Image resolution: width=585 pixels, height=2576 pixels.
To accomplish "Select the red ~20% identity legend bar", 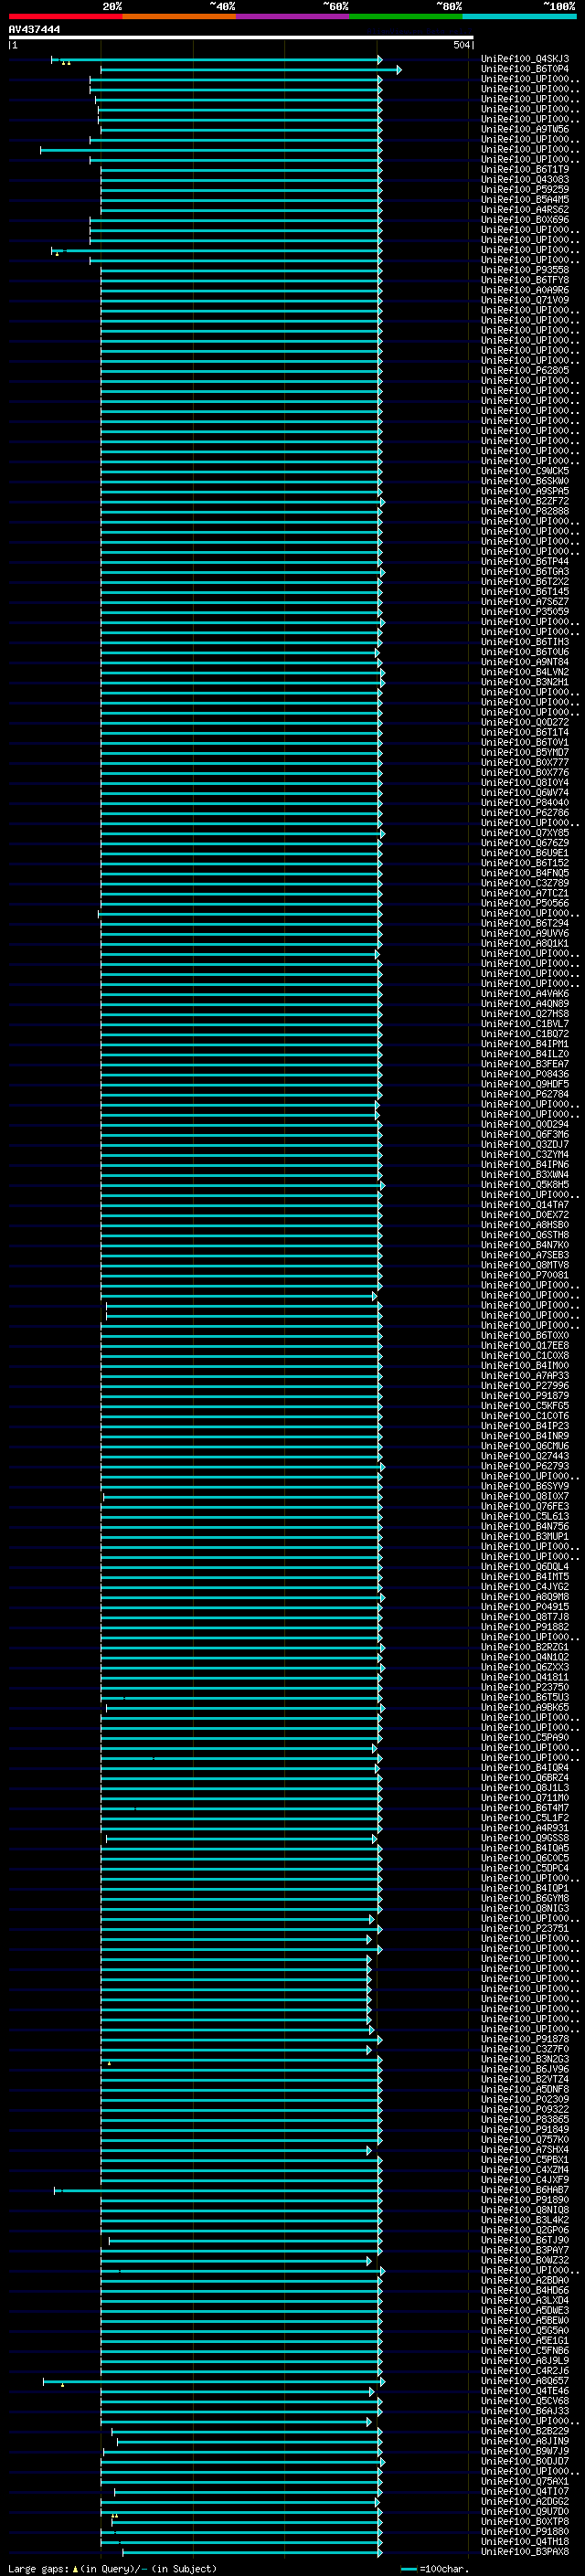I will 66,16.
